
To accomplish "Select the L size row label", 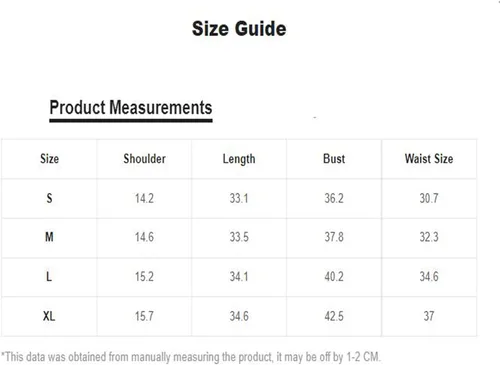I will point(49,276).
